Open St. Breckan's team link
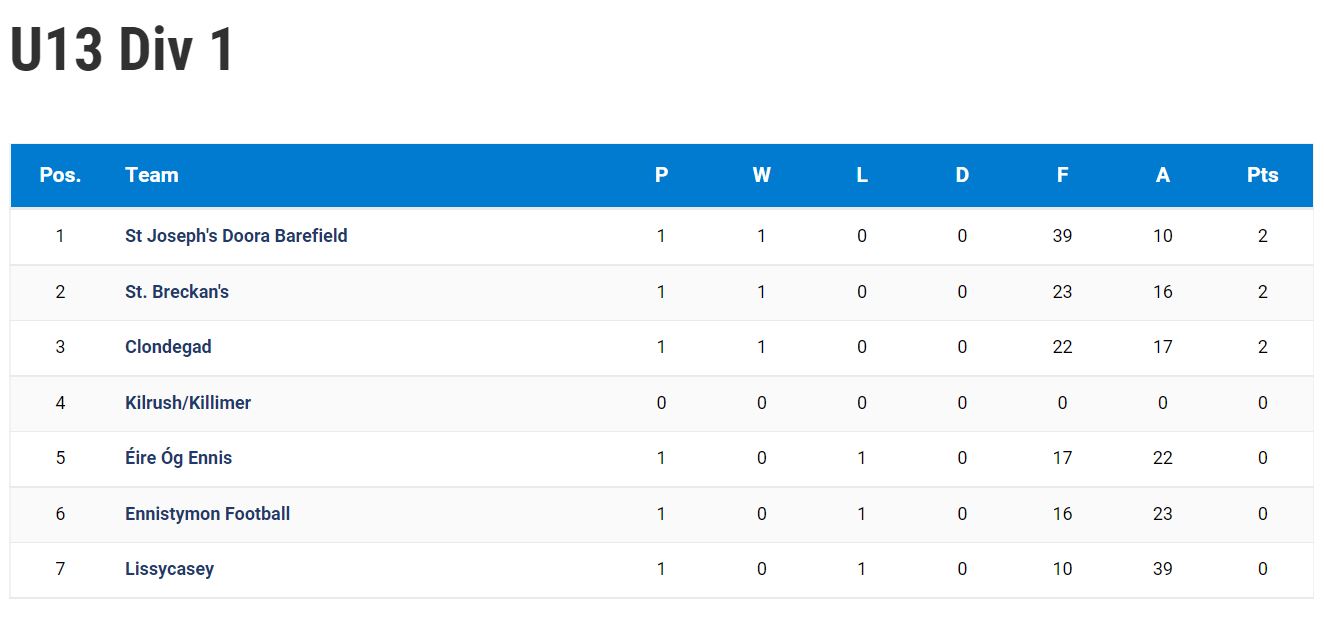 [177, 292]
